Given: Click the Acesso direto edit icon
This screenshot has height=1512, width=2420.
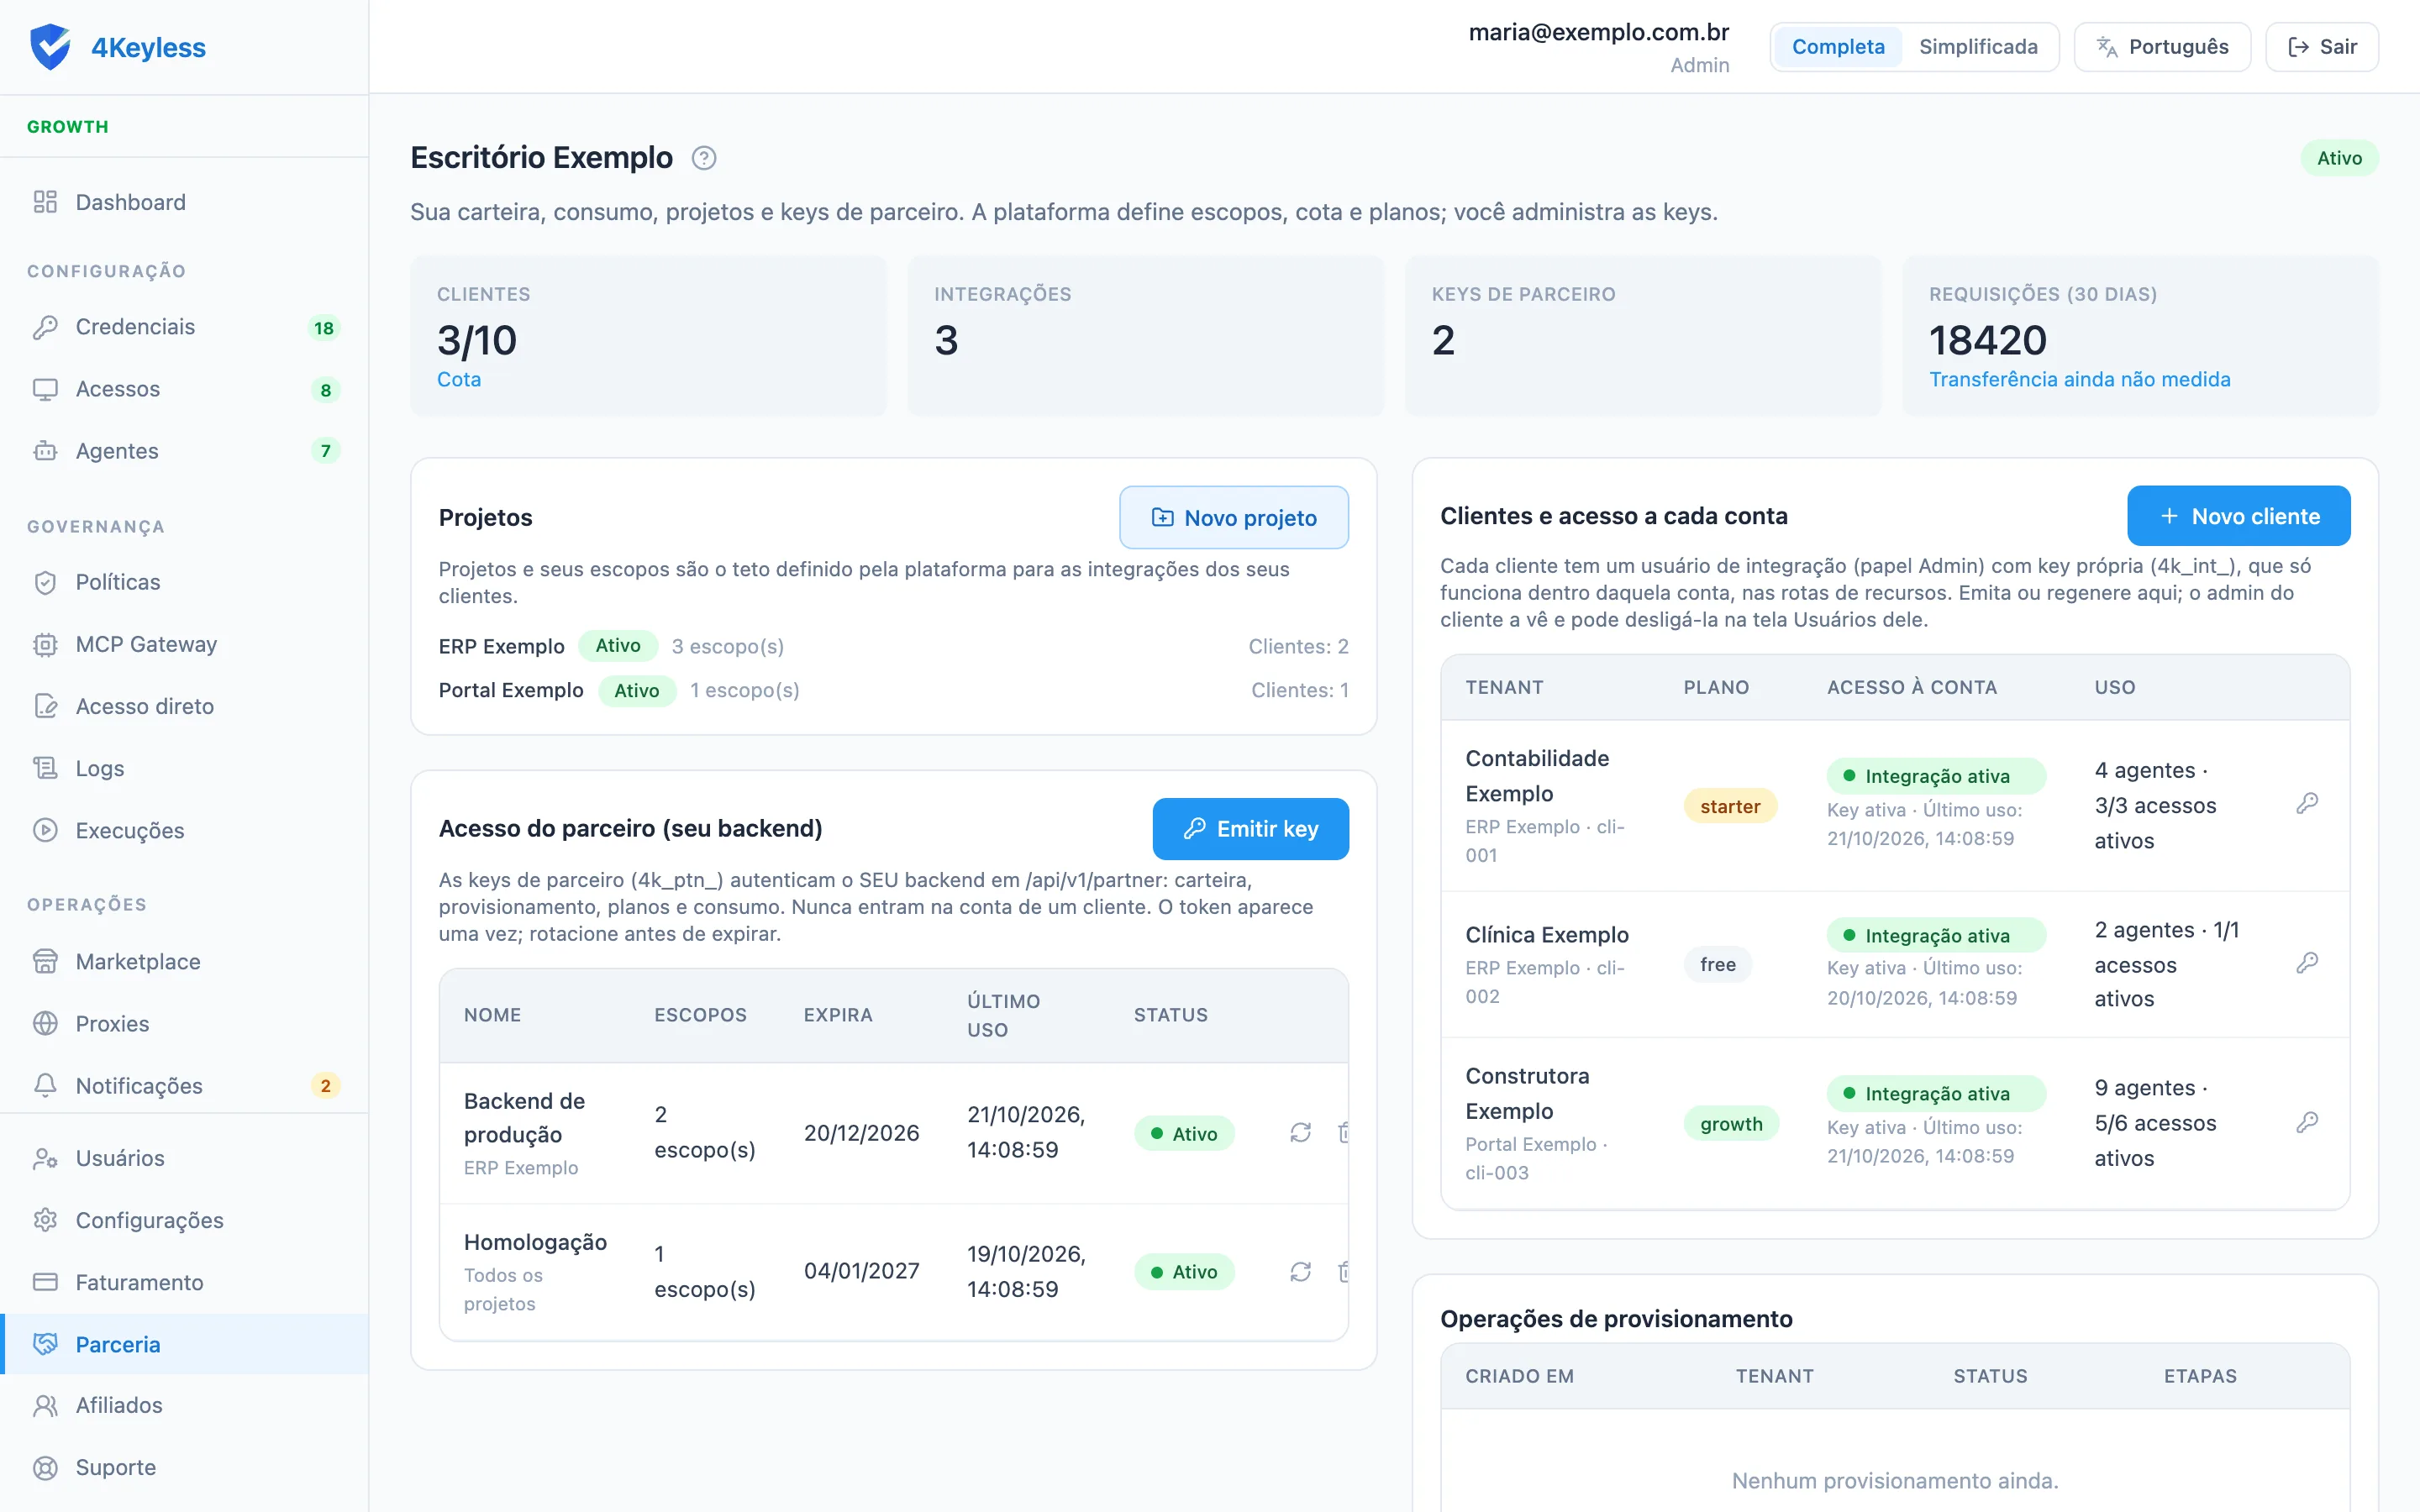Looking at the screenshot, I should click(x=45, y=706).
